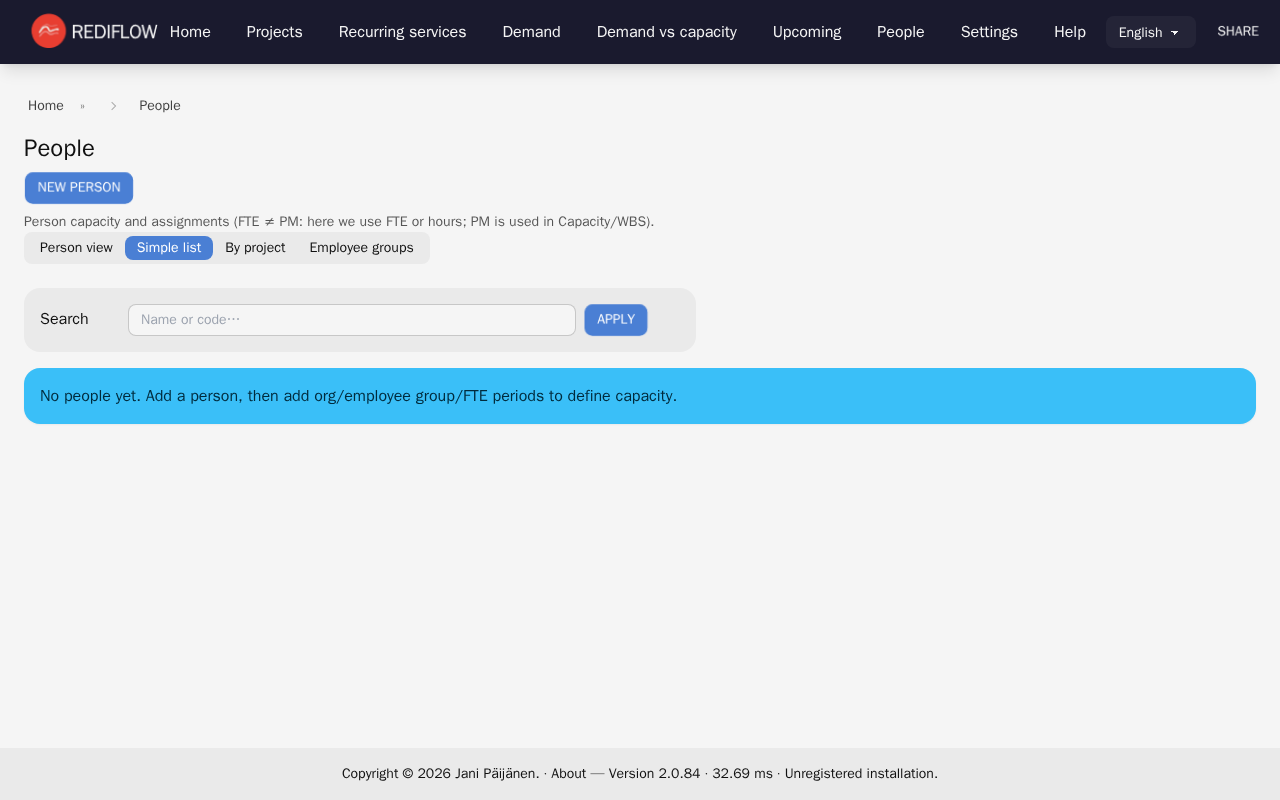Click the Share button

coord(1237,32)
